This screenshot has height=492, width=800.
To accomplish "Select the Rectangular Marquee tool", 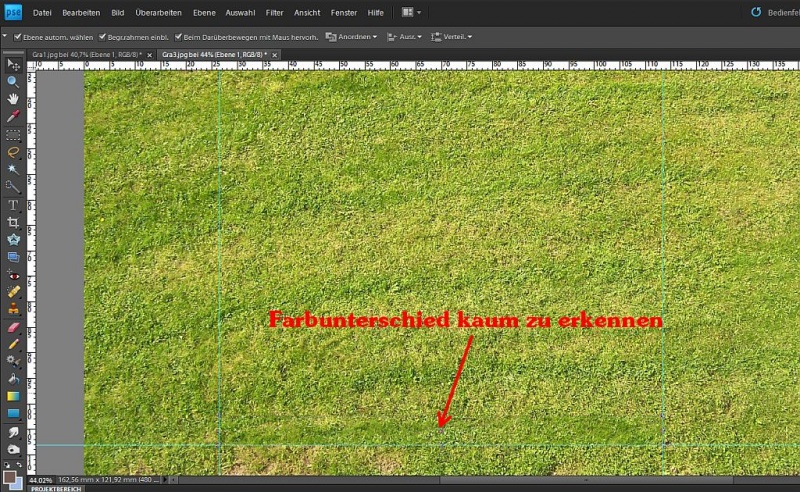I will point(13,135).
